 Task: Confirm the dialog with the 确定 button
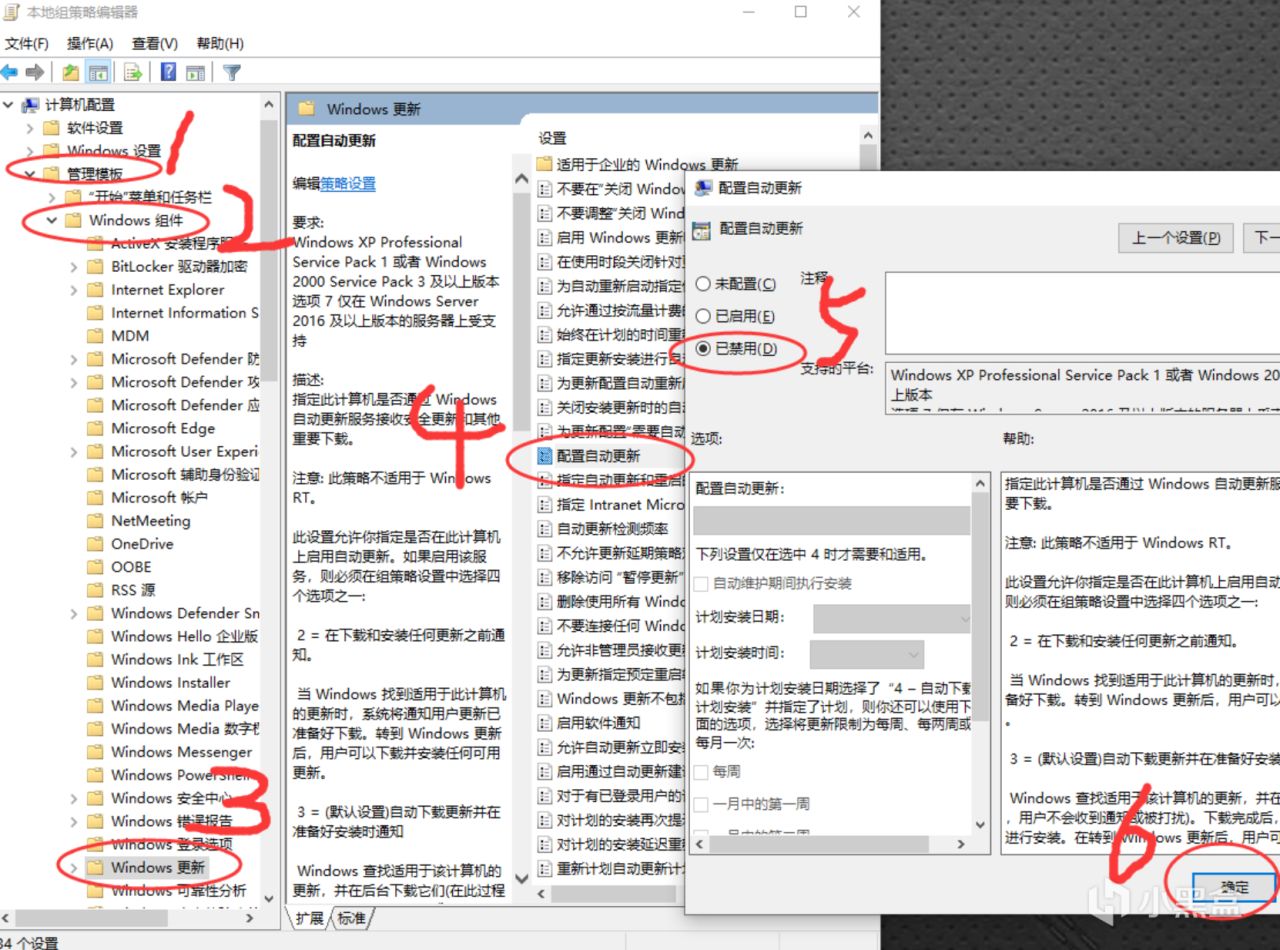(x=1235, y=886)
